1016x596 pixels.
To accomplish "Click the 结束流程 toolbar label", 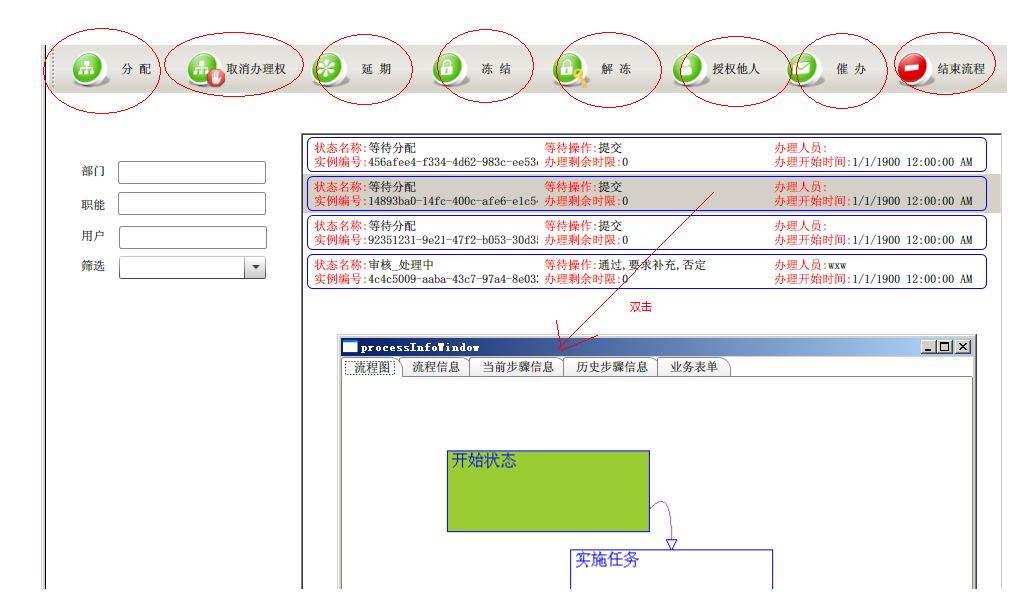I will click(x=961, y=69).
